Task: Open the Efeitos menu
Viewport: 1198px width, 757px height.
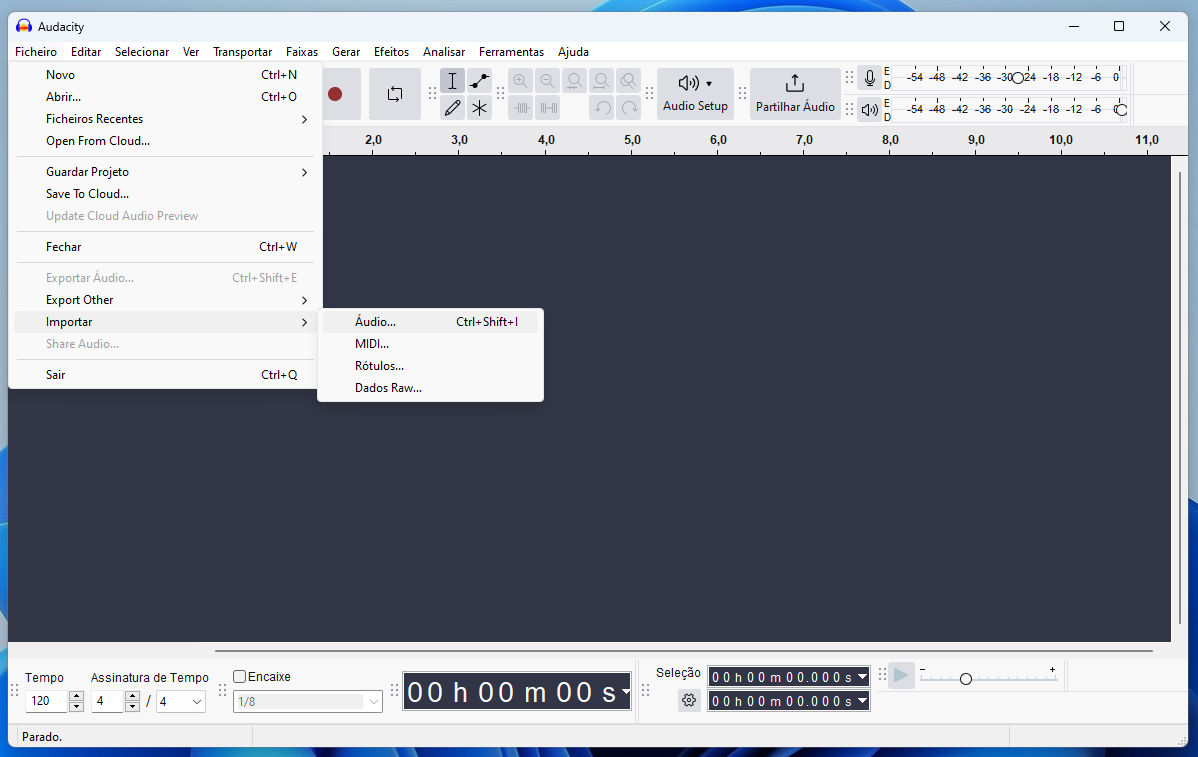Action: click(x=391, y=52)
